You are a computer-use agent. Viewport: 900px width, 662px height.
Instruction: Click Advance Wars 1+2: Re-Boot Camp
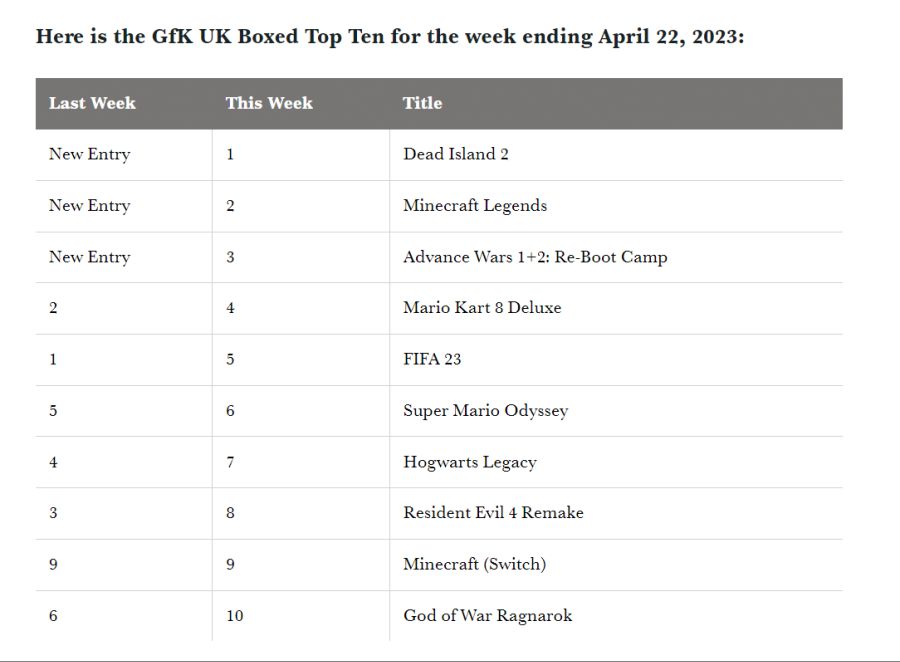535,257
